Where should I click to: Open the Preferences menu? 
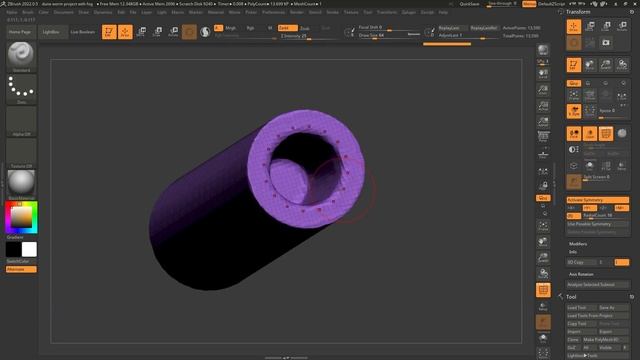[273, 12]
